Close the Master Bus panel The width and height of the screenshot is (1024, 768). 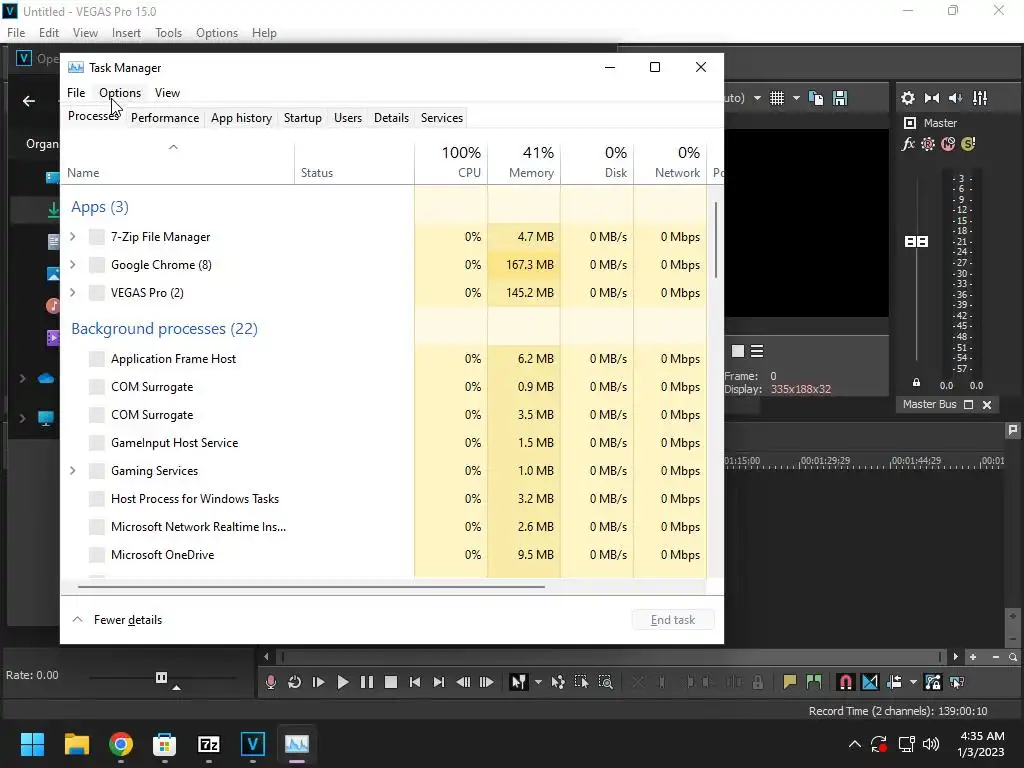(x=987, y=405)
